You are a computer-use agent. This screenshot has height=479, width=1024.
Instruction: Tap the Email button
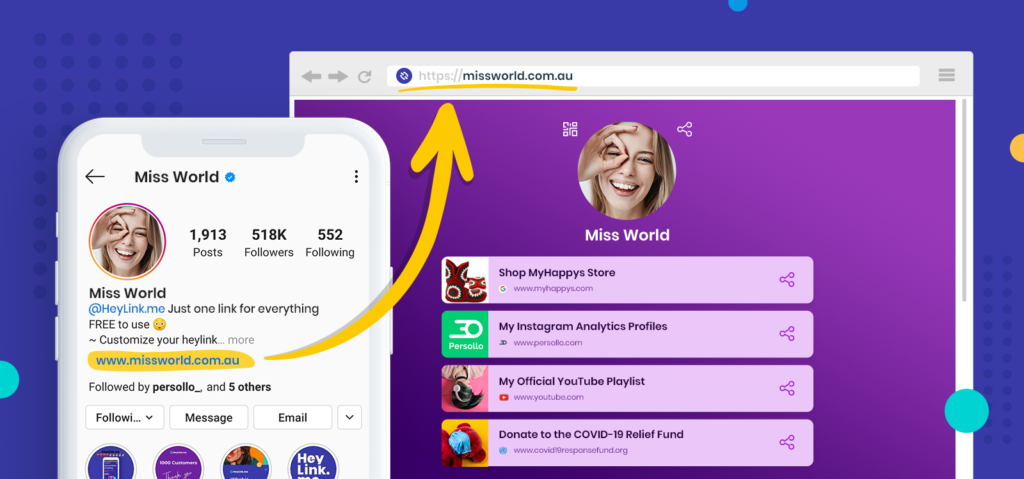(x=292, y=417)
